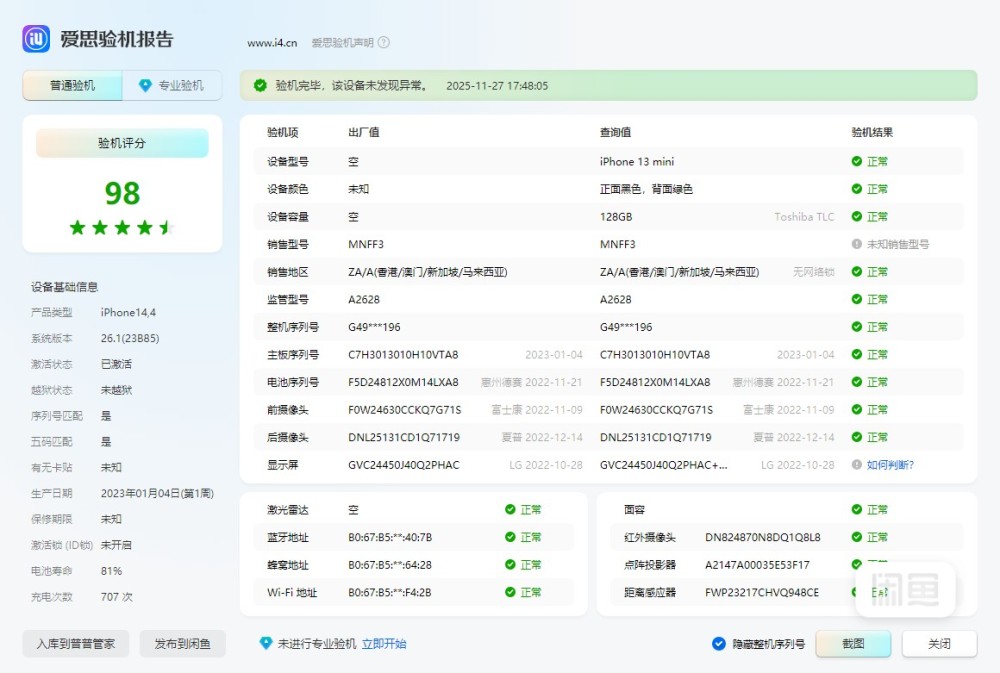Click gray info icon beside 未知销售型号
This screenshot has width=1000, height=673.
pos(857,244)
